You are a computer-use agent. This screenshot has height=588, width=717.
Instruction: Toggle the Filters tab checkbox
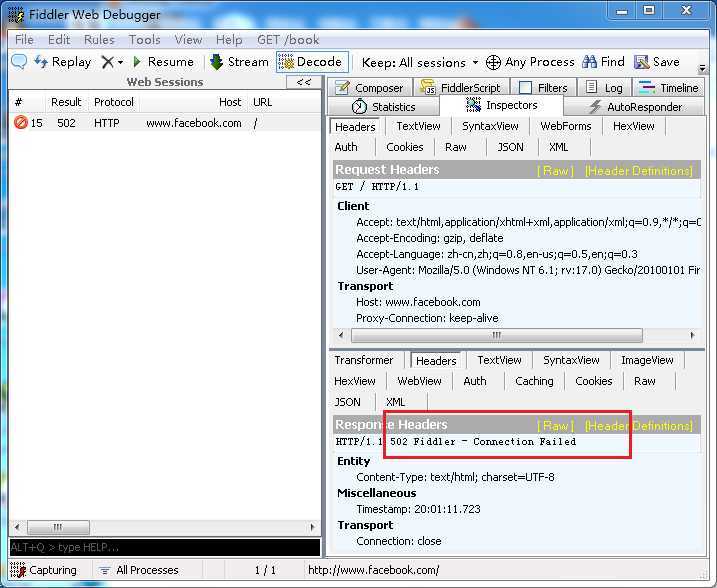[x=526, y=88]
